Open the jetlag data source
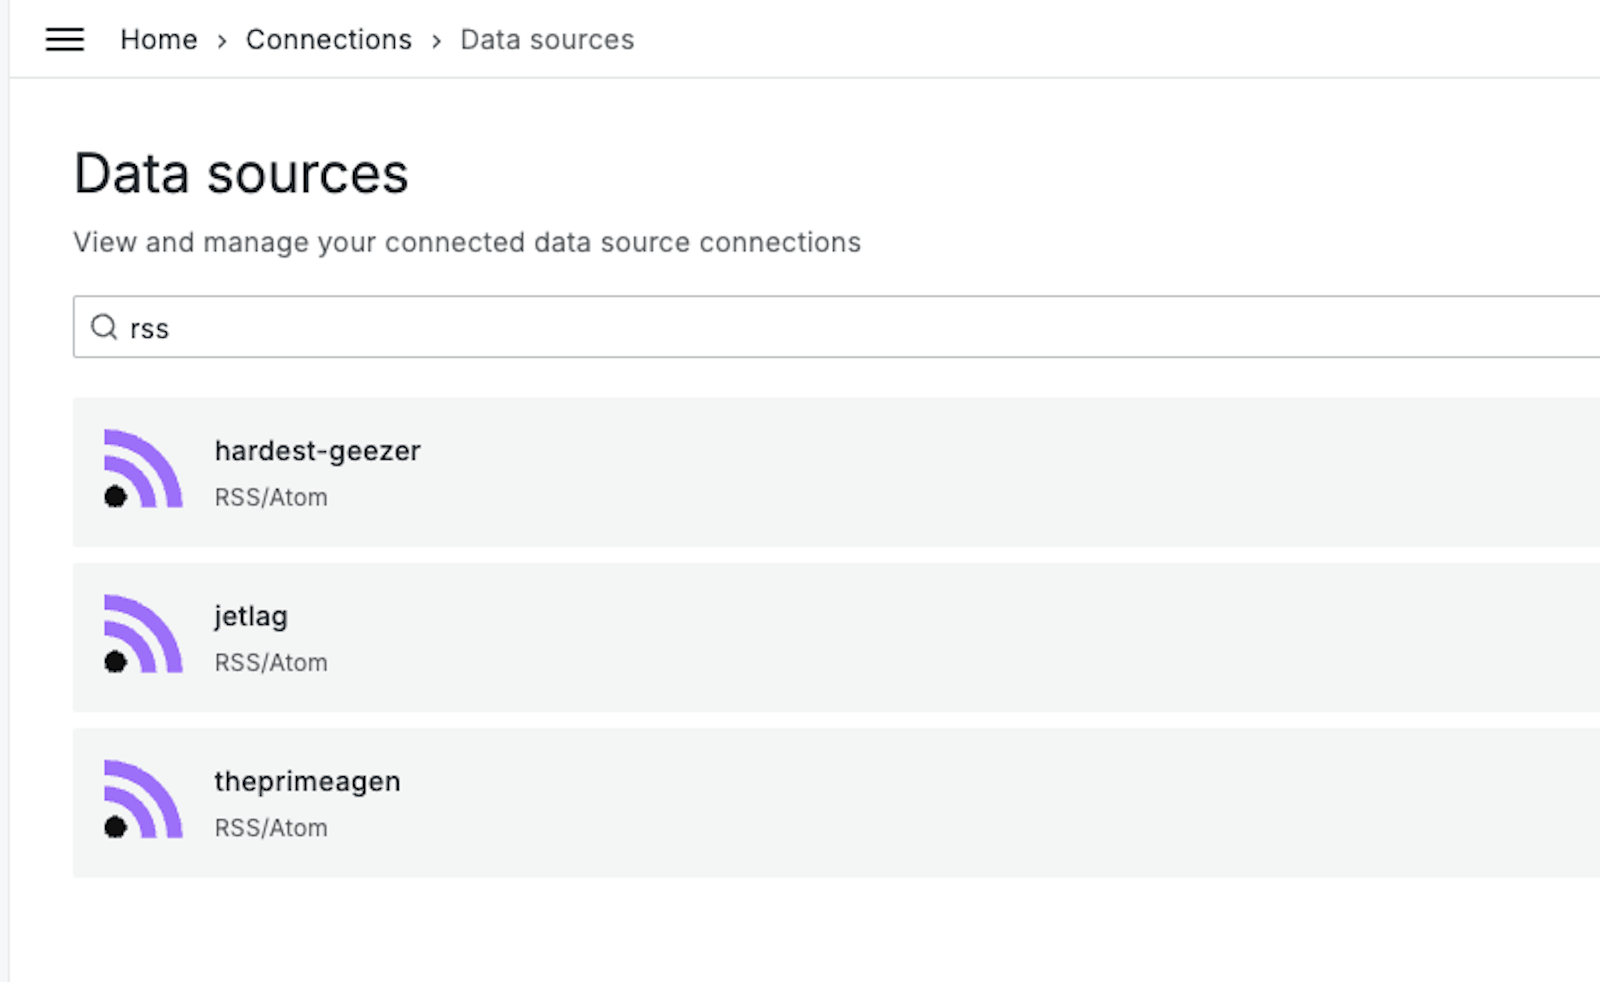 [x=251, y=616]
